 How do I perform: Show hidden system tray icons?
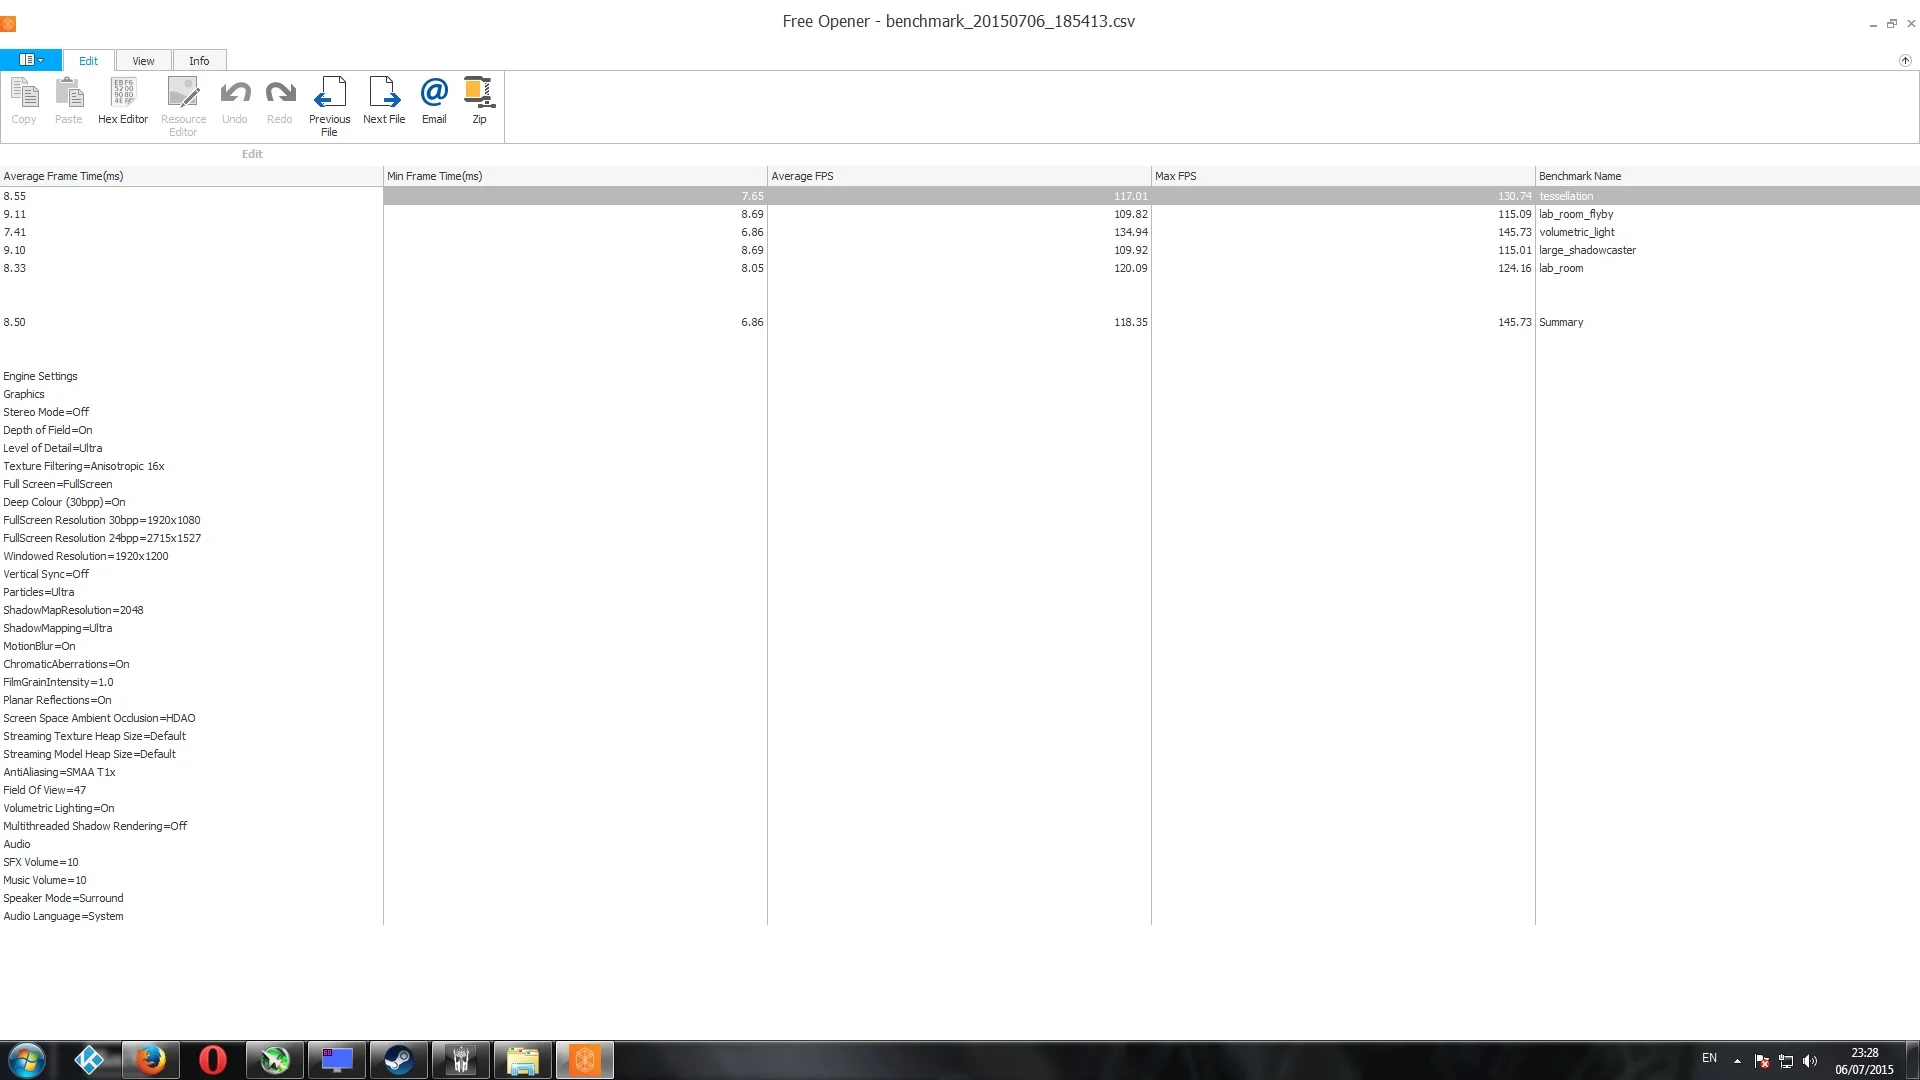pos(1737,1061)
